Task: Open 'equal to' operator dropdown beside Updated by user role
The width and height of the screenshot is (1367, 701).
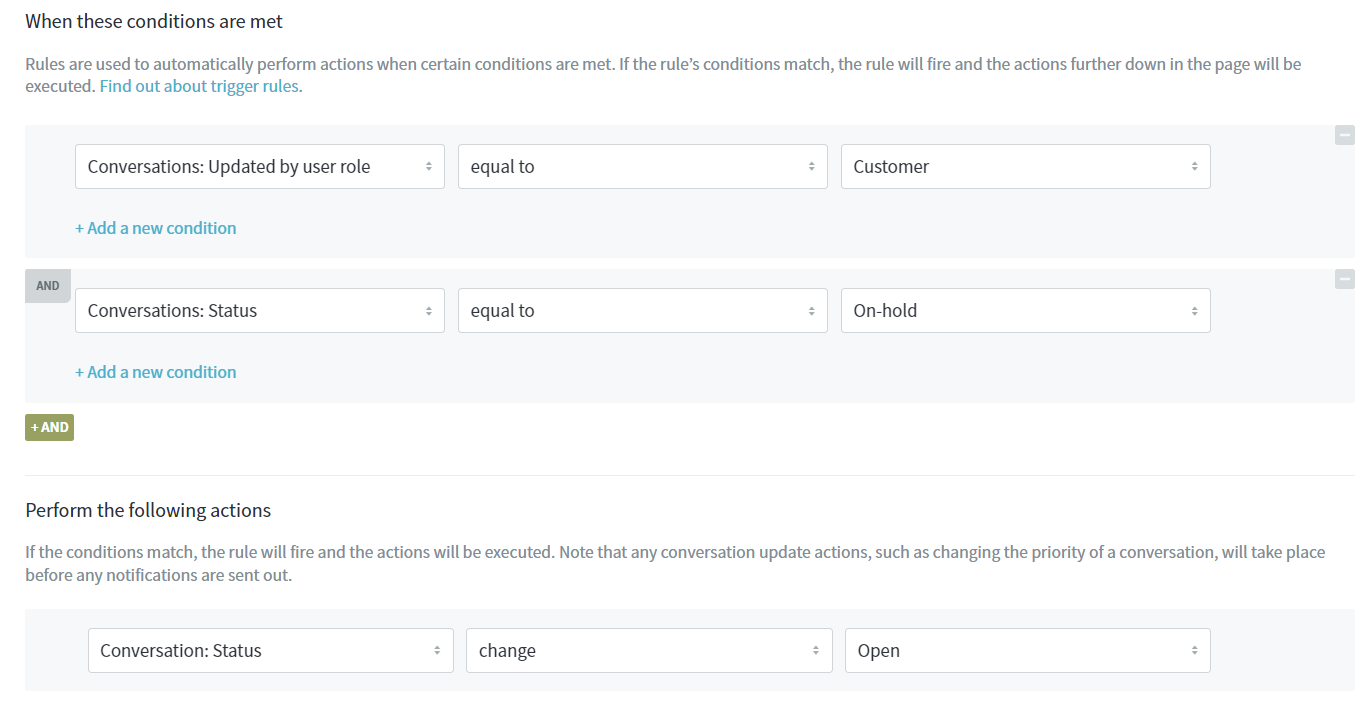Action: [x=642, y=167]
